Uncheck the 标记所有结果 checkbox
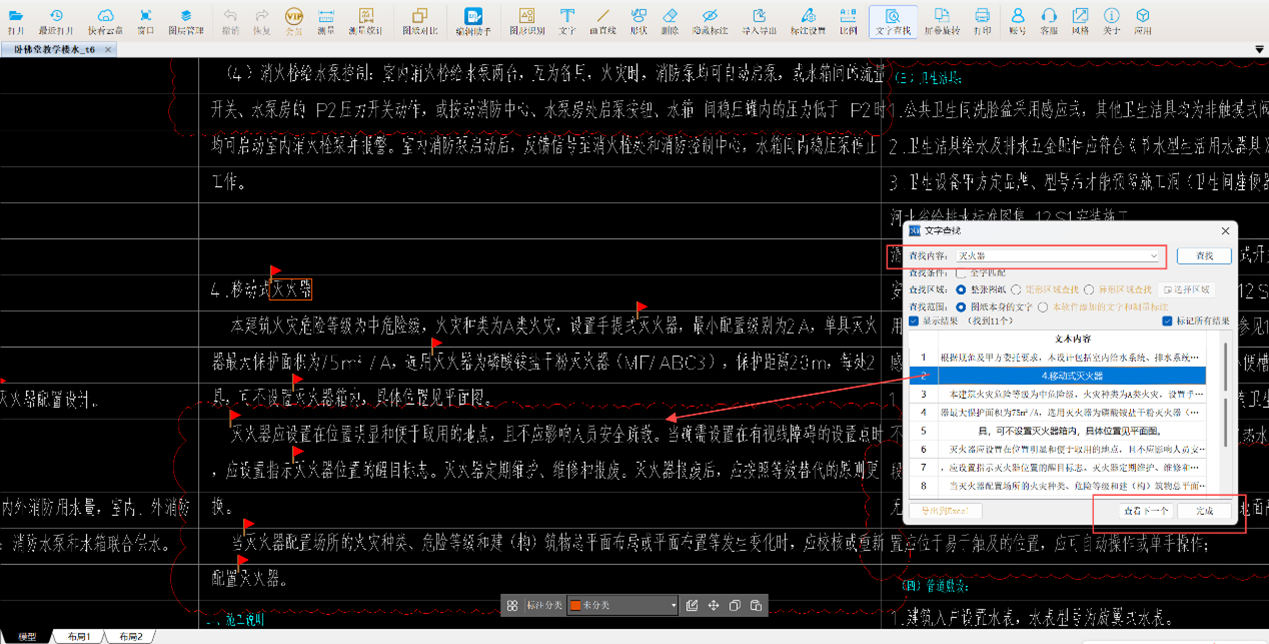Screen dimensions: 1269x644 (x=1167, y=321)
